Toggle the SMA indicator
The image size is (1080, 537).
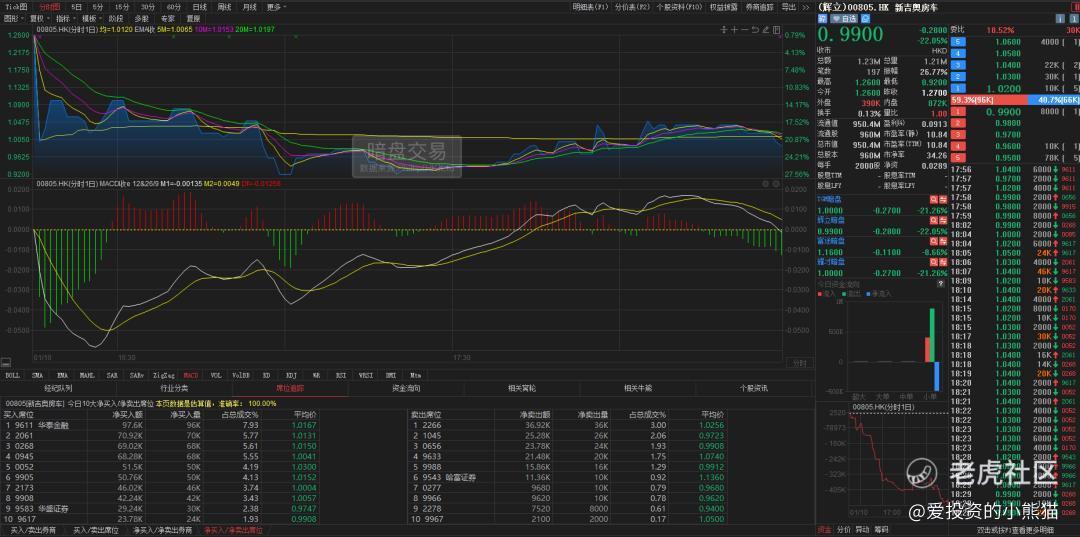[x=38, y=376]
